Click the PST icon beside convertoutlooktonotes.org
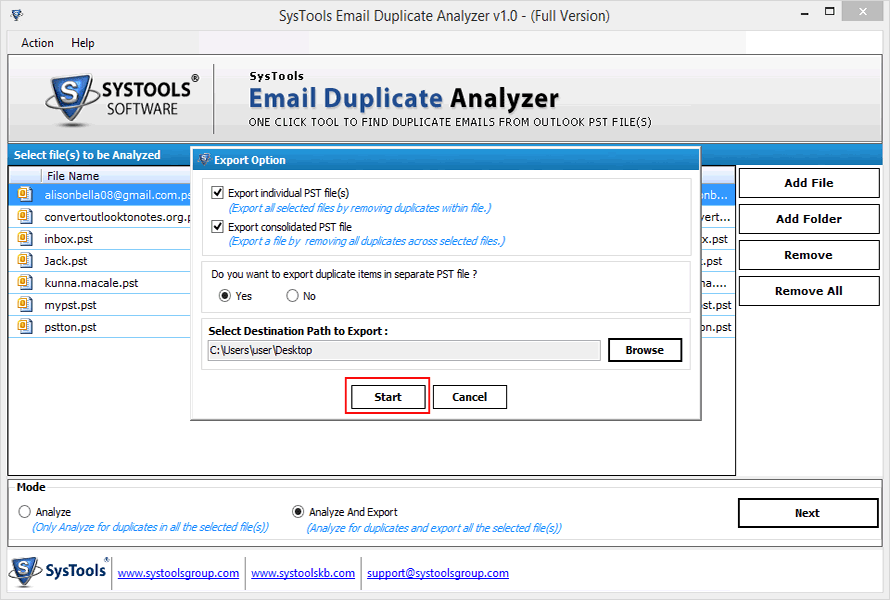 [x=24, y=216]
